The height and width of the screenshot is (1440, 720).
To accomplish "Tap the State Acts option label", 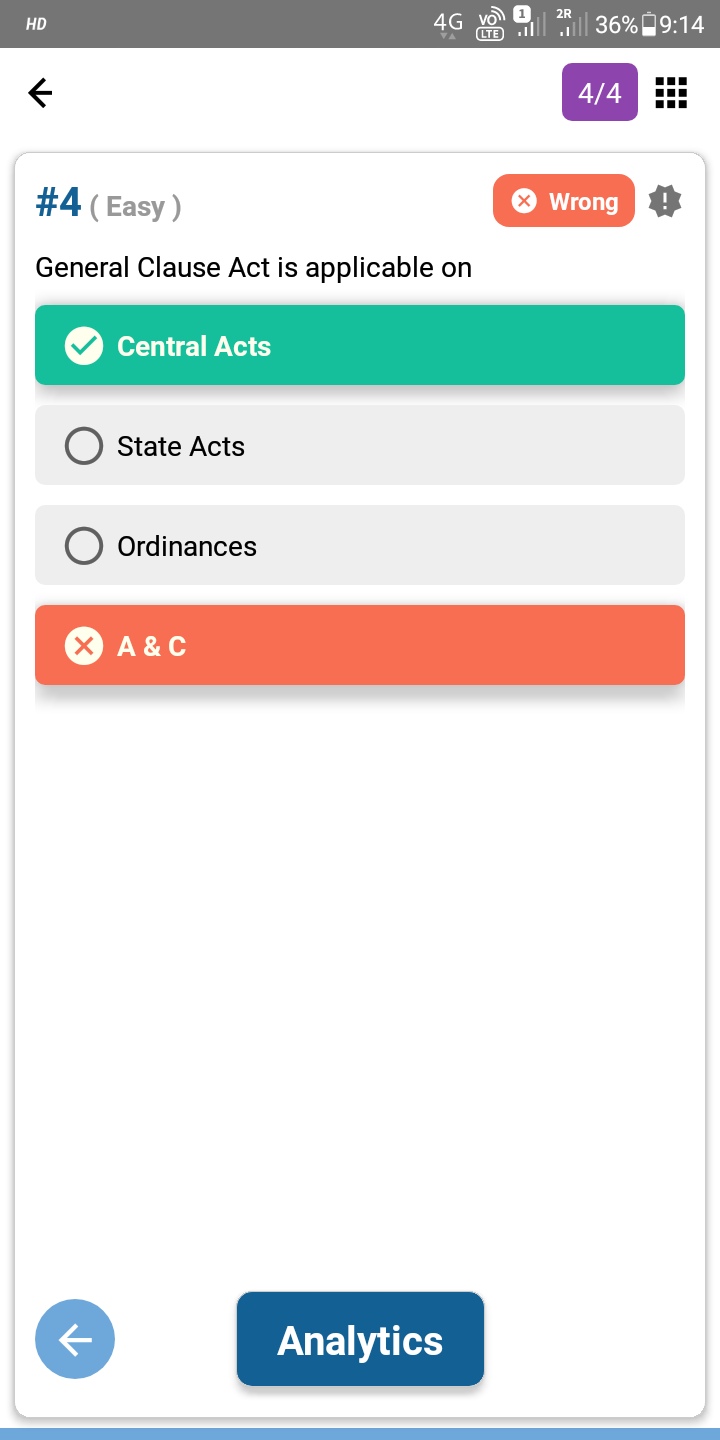I will (181, 446).
